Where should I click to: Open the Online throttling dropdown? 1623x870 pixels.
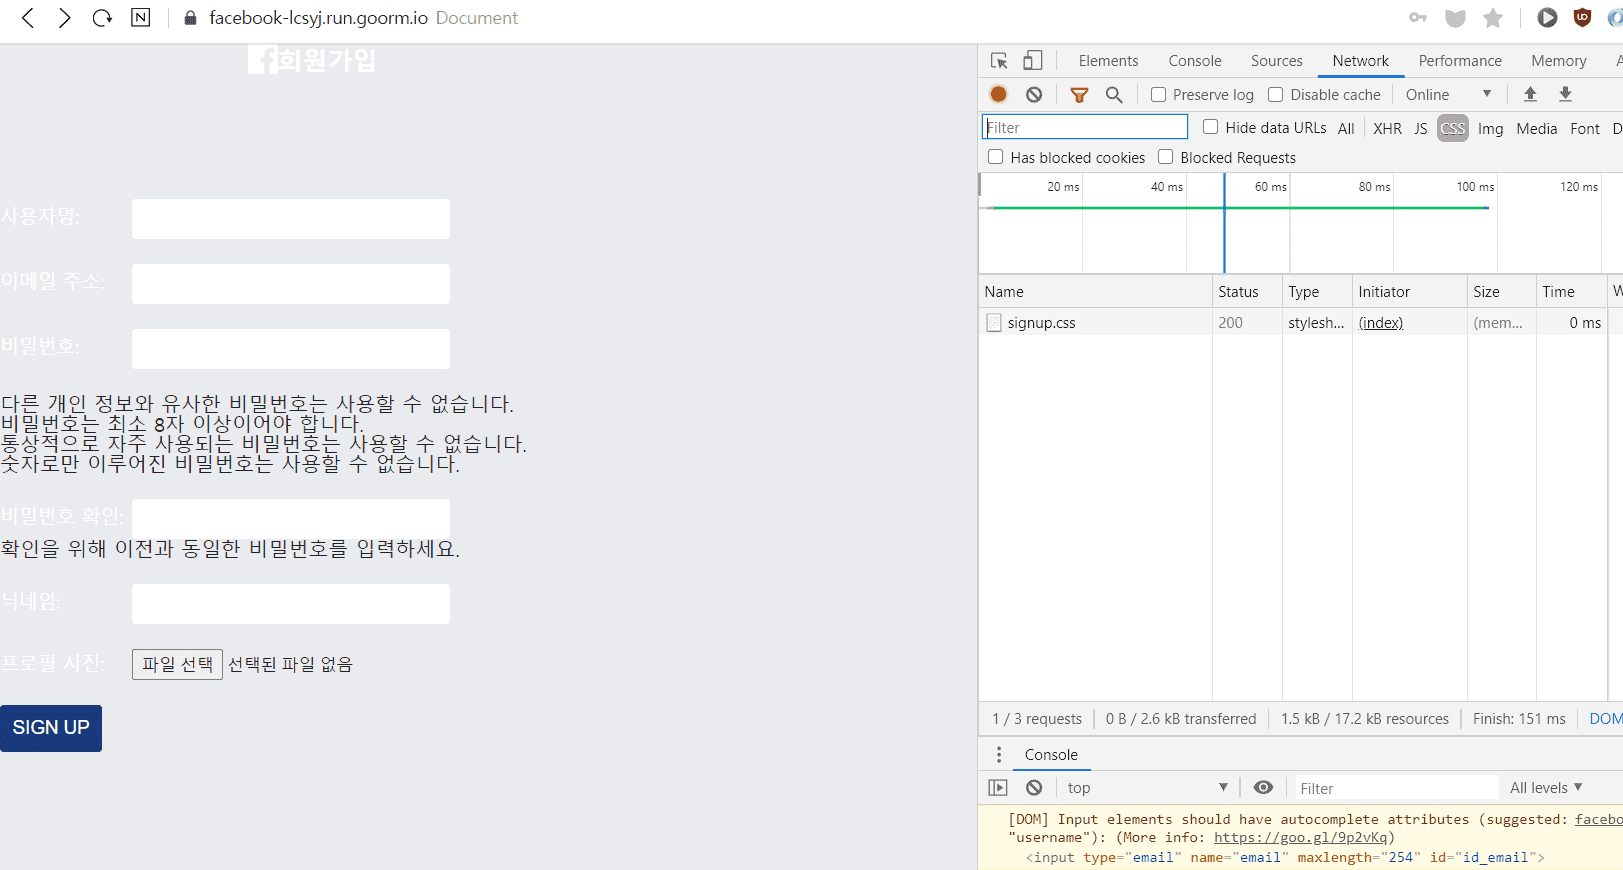[1449, 95]
